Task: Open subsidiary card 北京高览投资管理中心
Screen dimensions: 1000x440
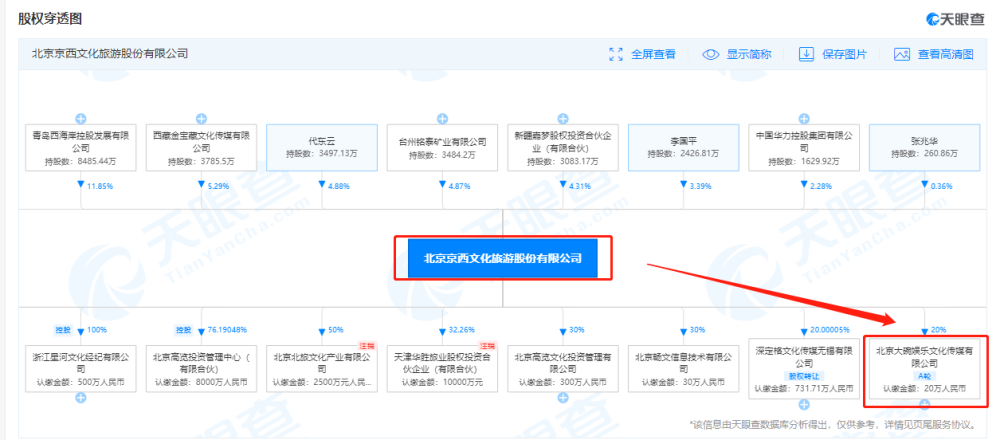Action: coord(202,369)
